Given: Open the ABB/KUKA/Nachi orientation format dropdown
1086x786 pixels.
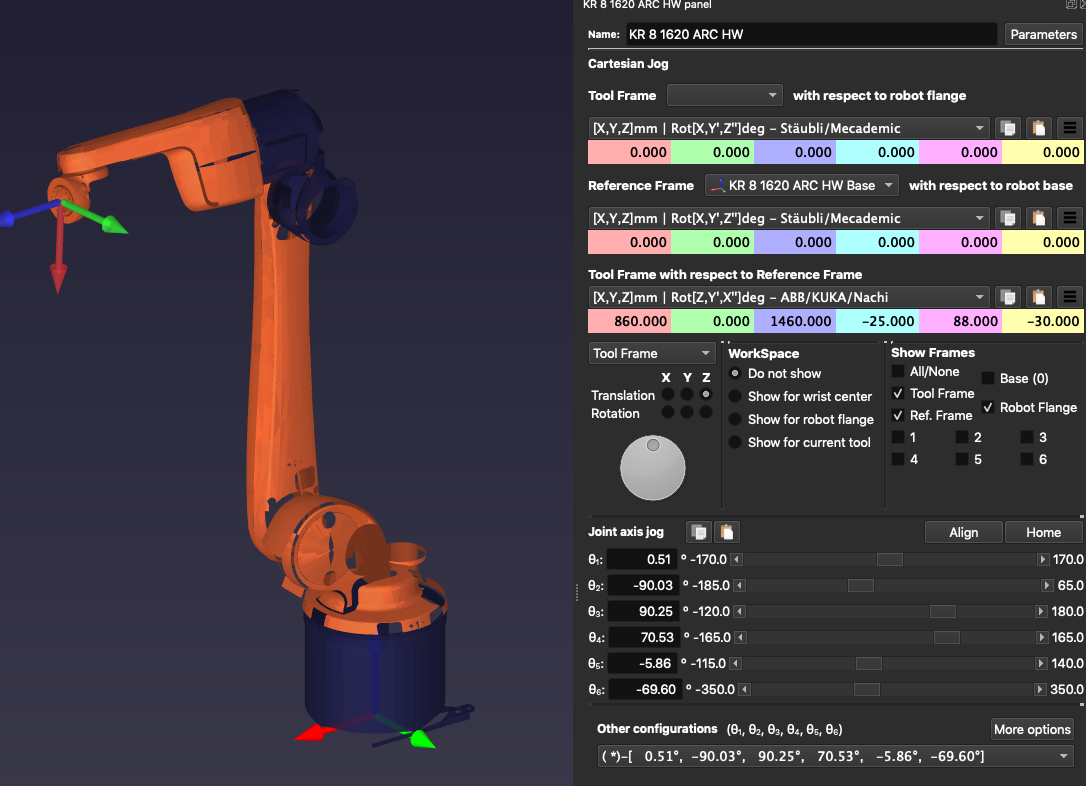Looking at the screenshot, I should pyautogui.click(x=789, y=297).
